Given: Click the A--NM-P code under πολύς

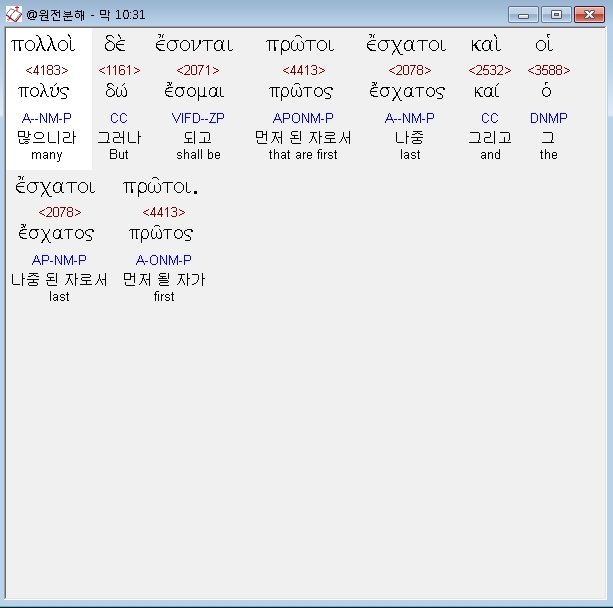Looking at the screenshot, I should coord(47,118).
